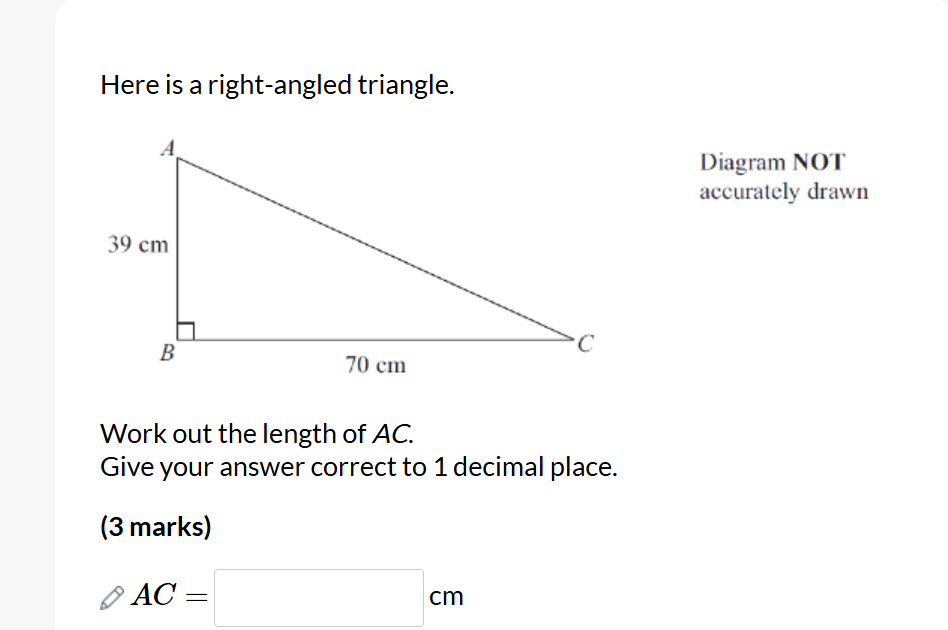
Task: Select the vertex label C on the triangle
Action: (x=585, y=343)
